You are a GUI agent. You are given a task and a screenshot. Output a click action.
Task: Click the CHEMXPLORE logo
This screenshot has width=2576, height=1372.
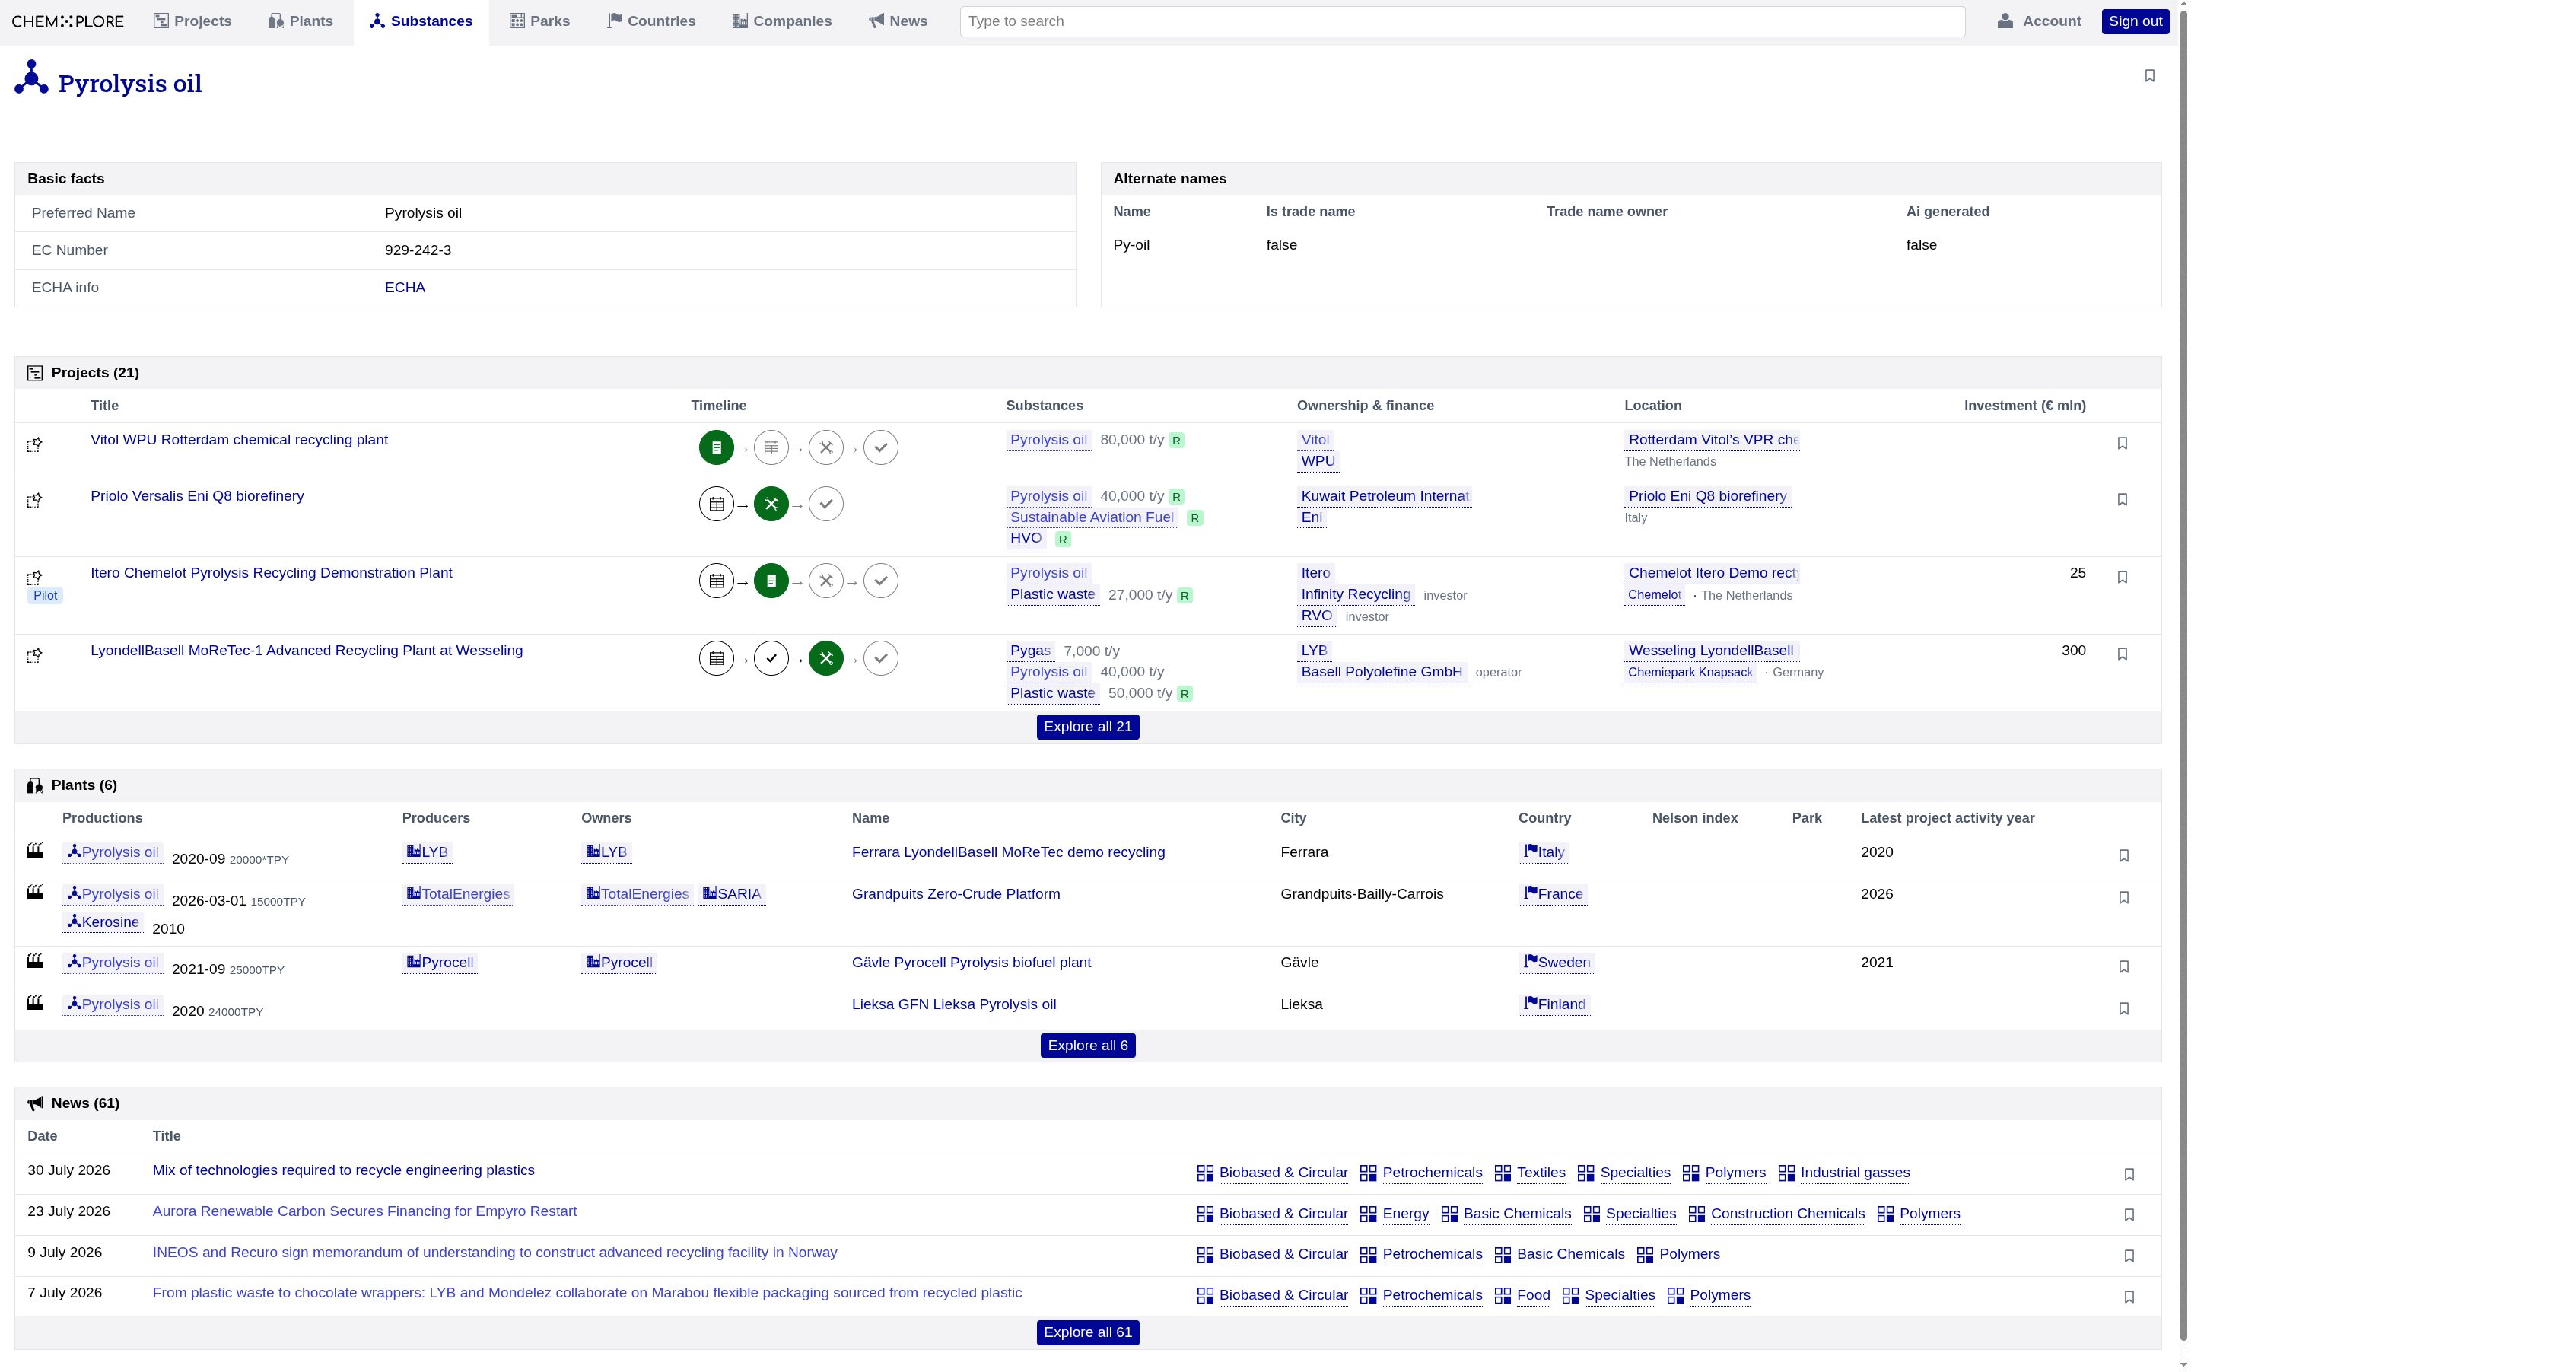[68, 21]
